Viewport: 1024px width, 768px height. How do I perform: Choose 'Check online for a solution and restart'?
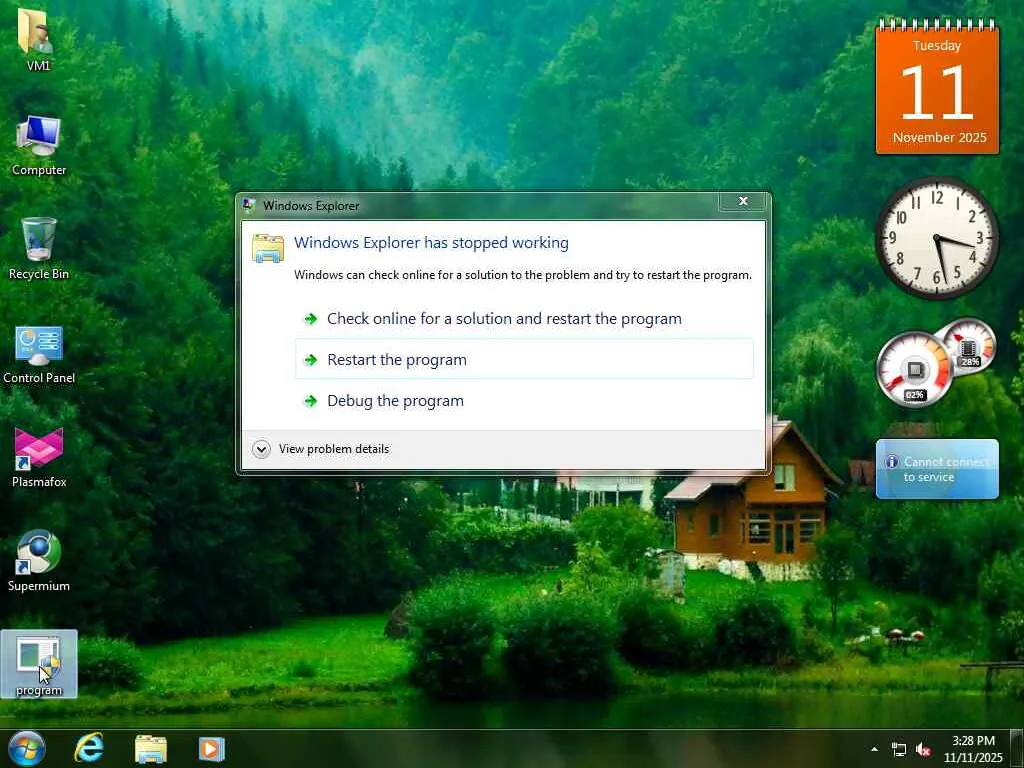[x=524, y=319]
